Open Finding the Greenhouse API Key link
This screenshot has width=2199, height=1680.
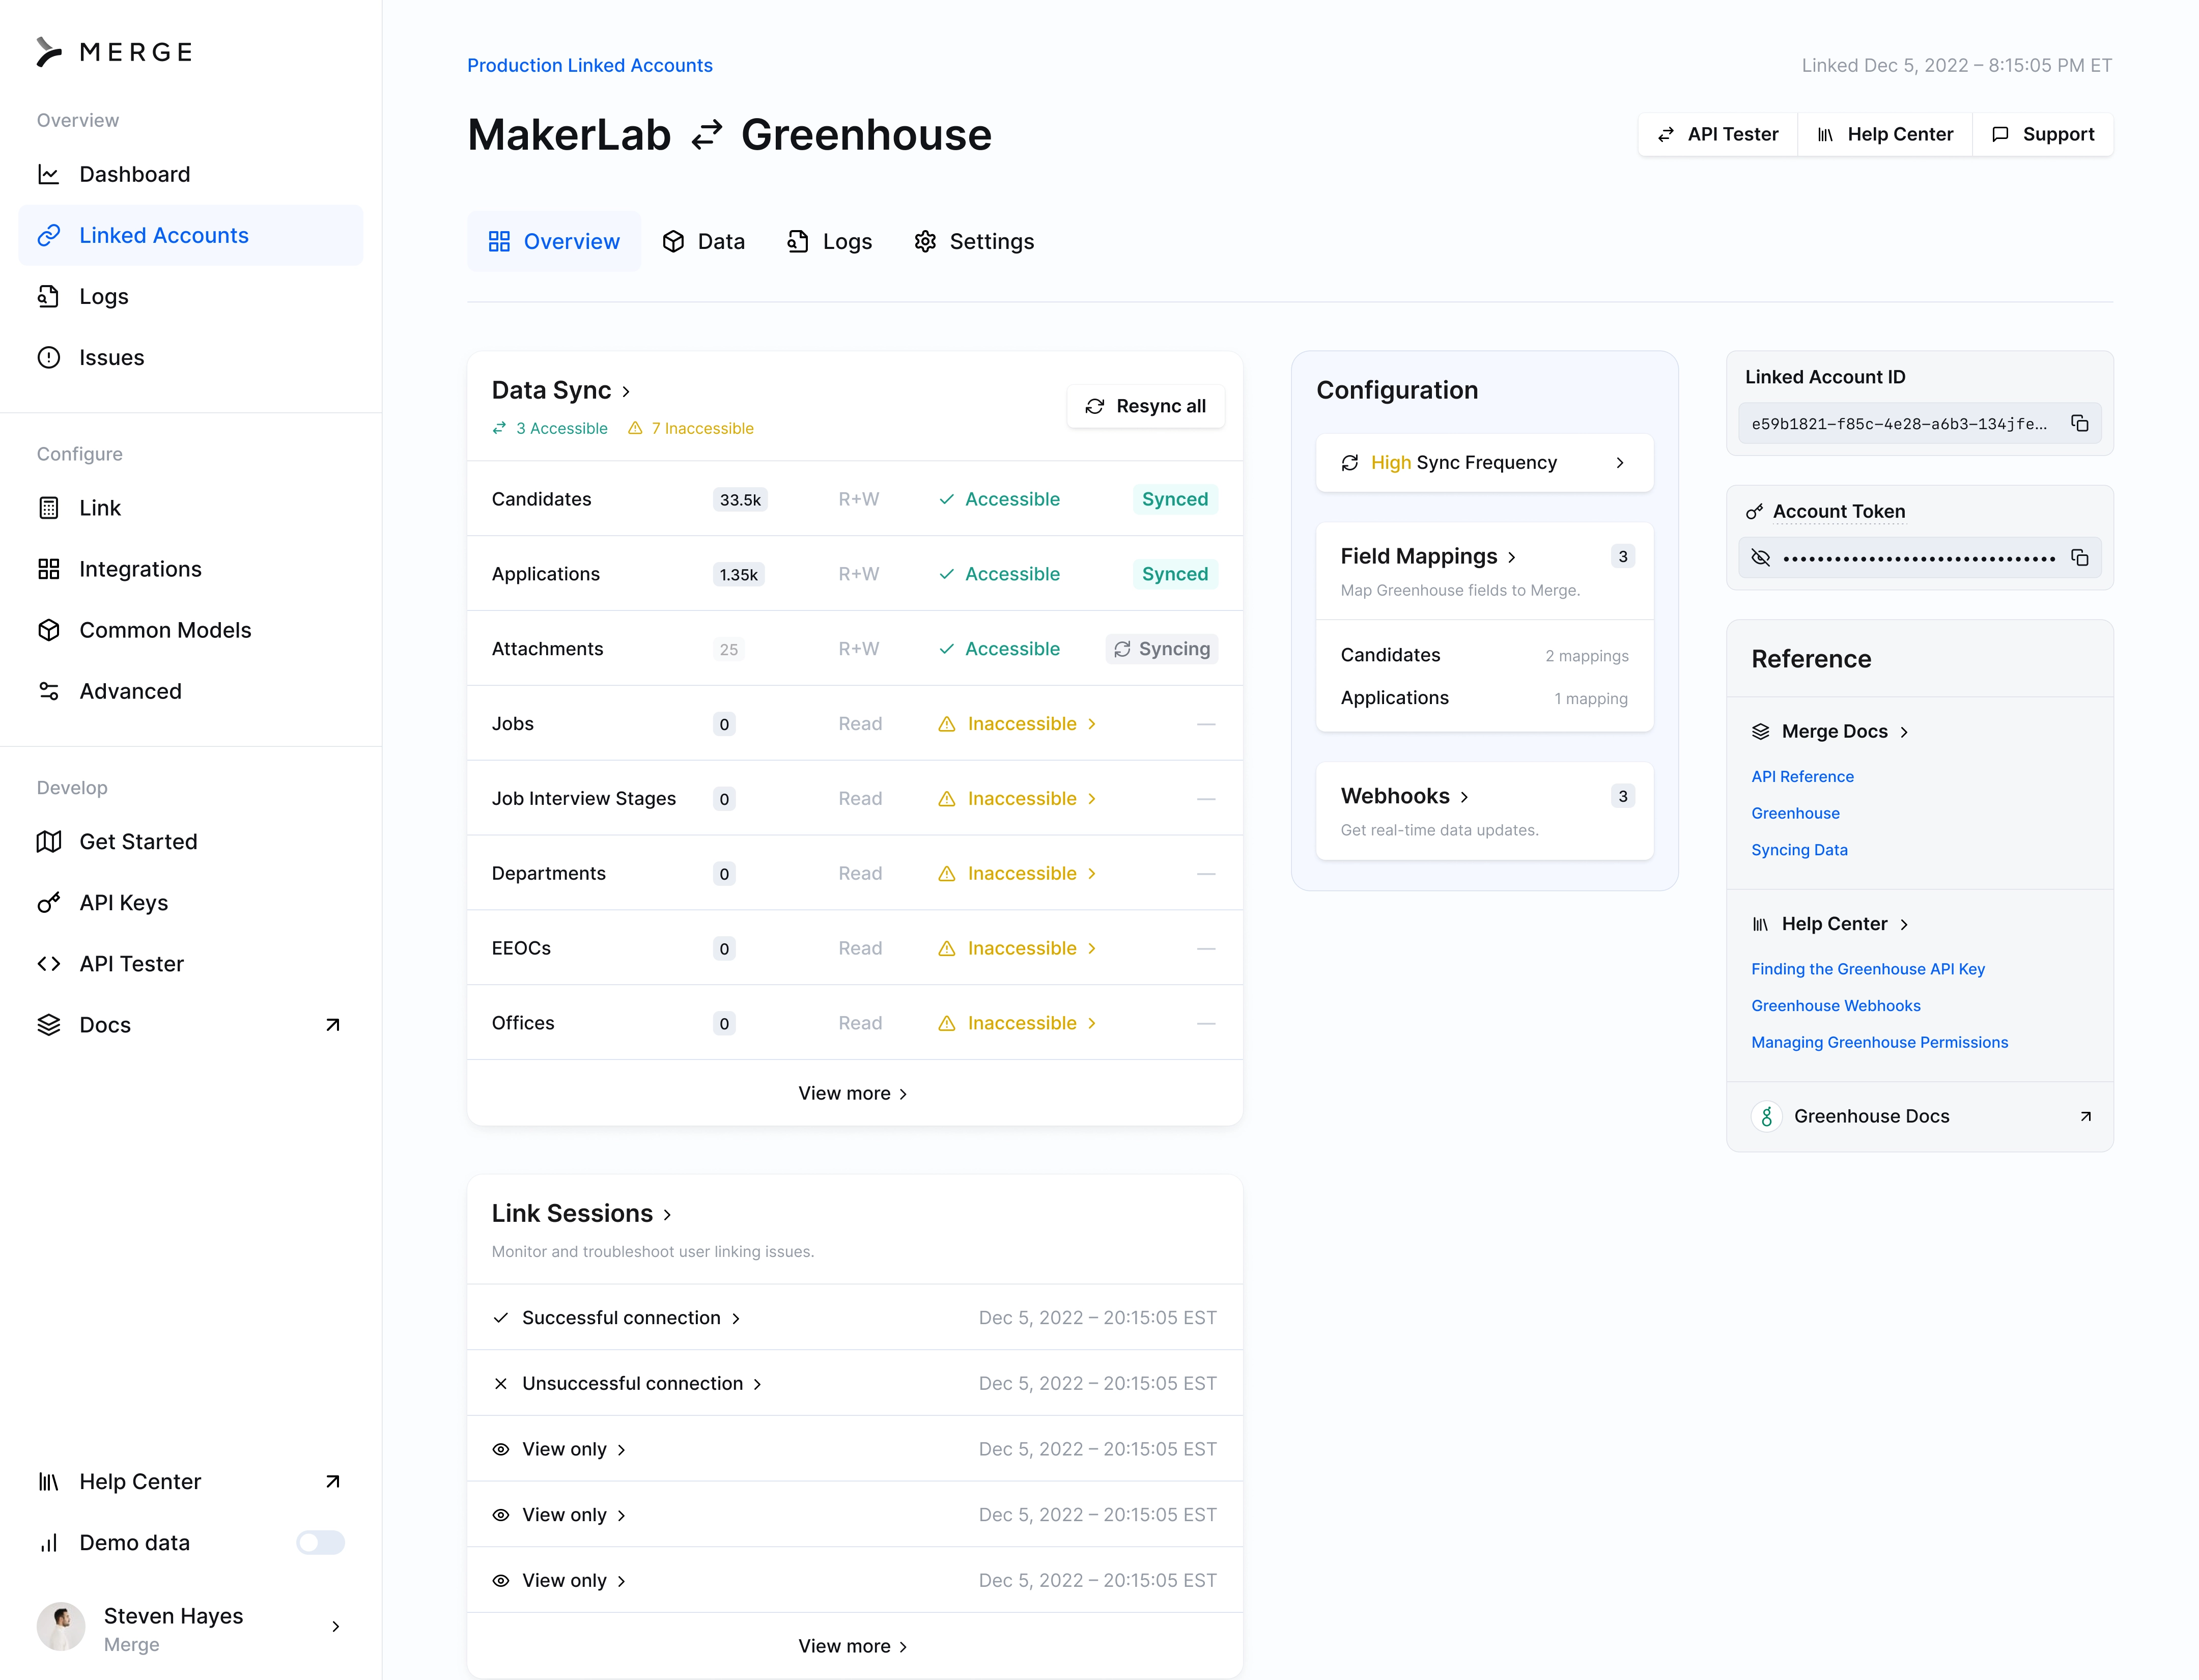coord(1868,969)
